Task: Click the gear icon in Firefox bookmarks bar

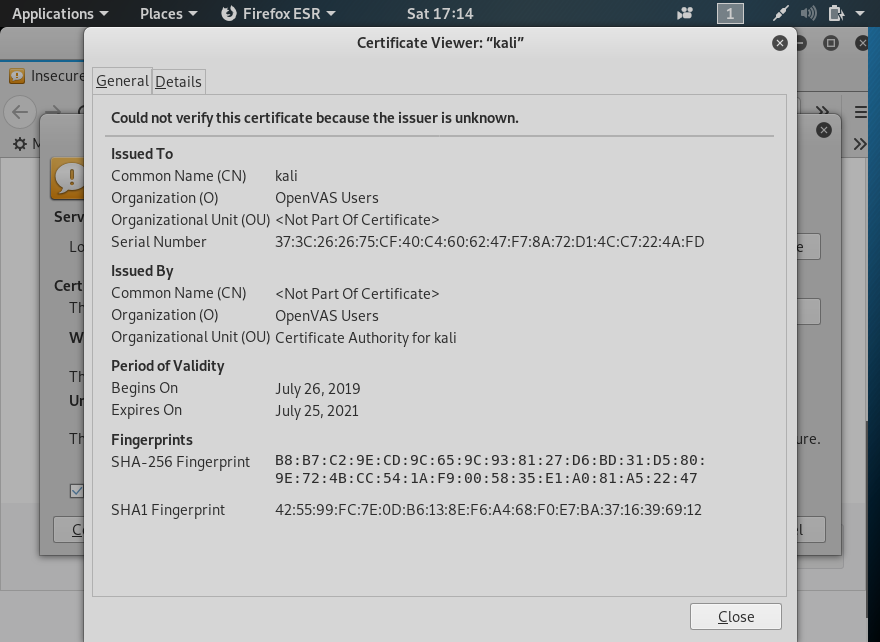Action: (x=20, y=144)
